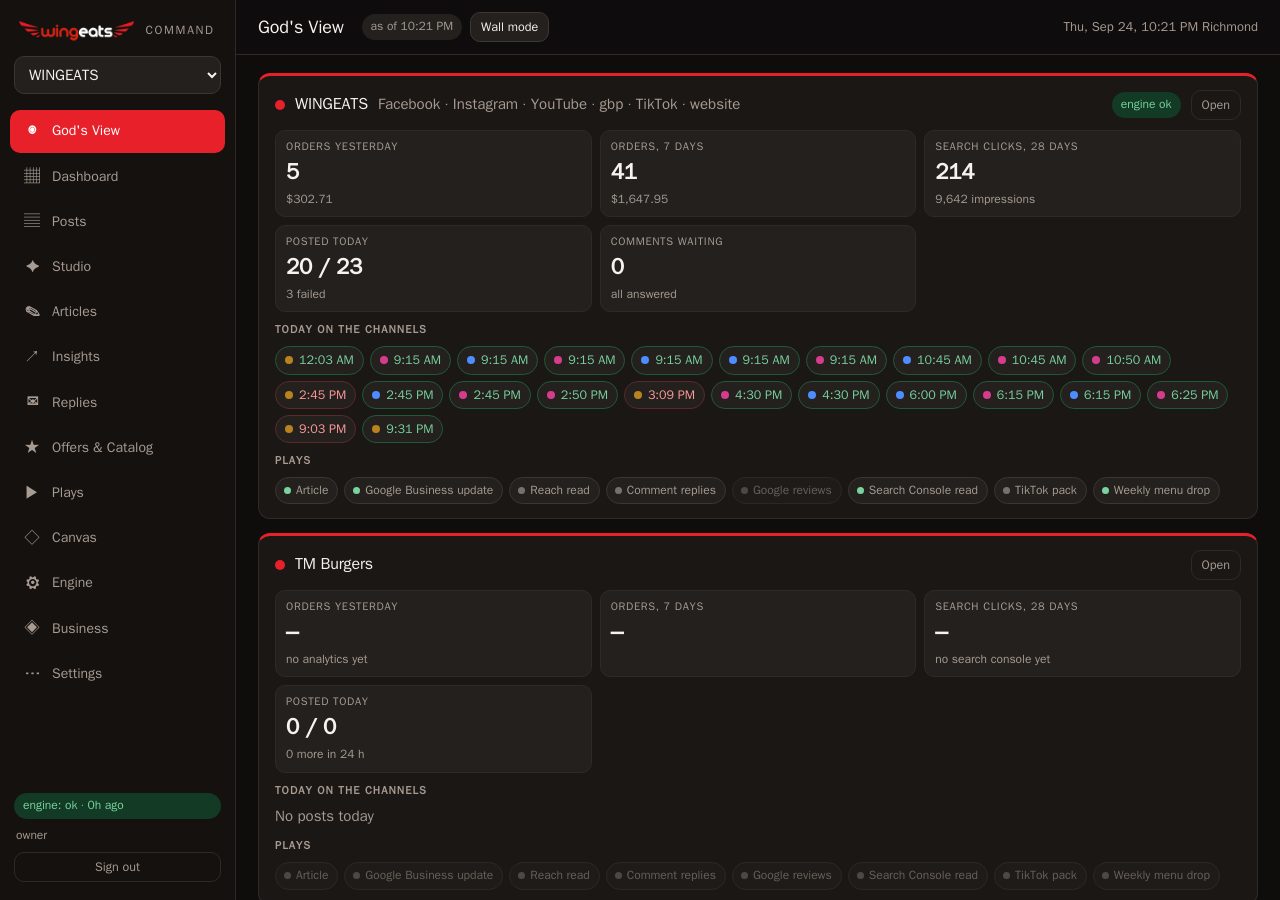Select the 9:03 PM post chip
Image resolution: width=1280 pixels, height=900 pixels.
315,429
